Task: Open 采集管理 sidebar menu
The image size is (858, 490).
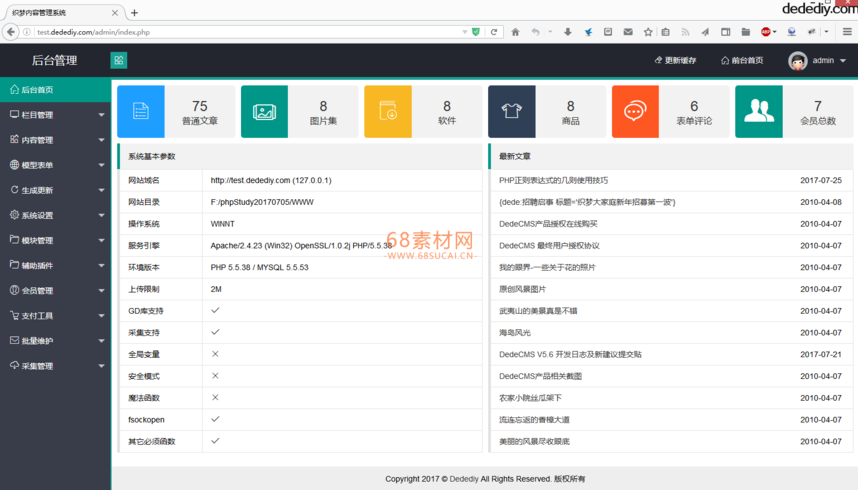Action: coord(55,366)
